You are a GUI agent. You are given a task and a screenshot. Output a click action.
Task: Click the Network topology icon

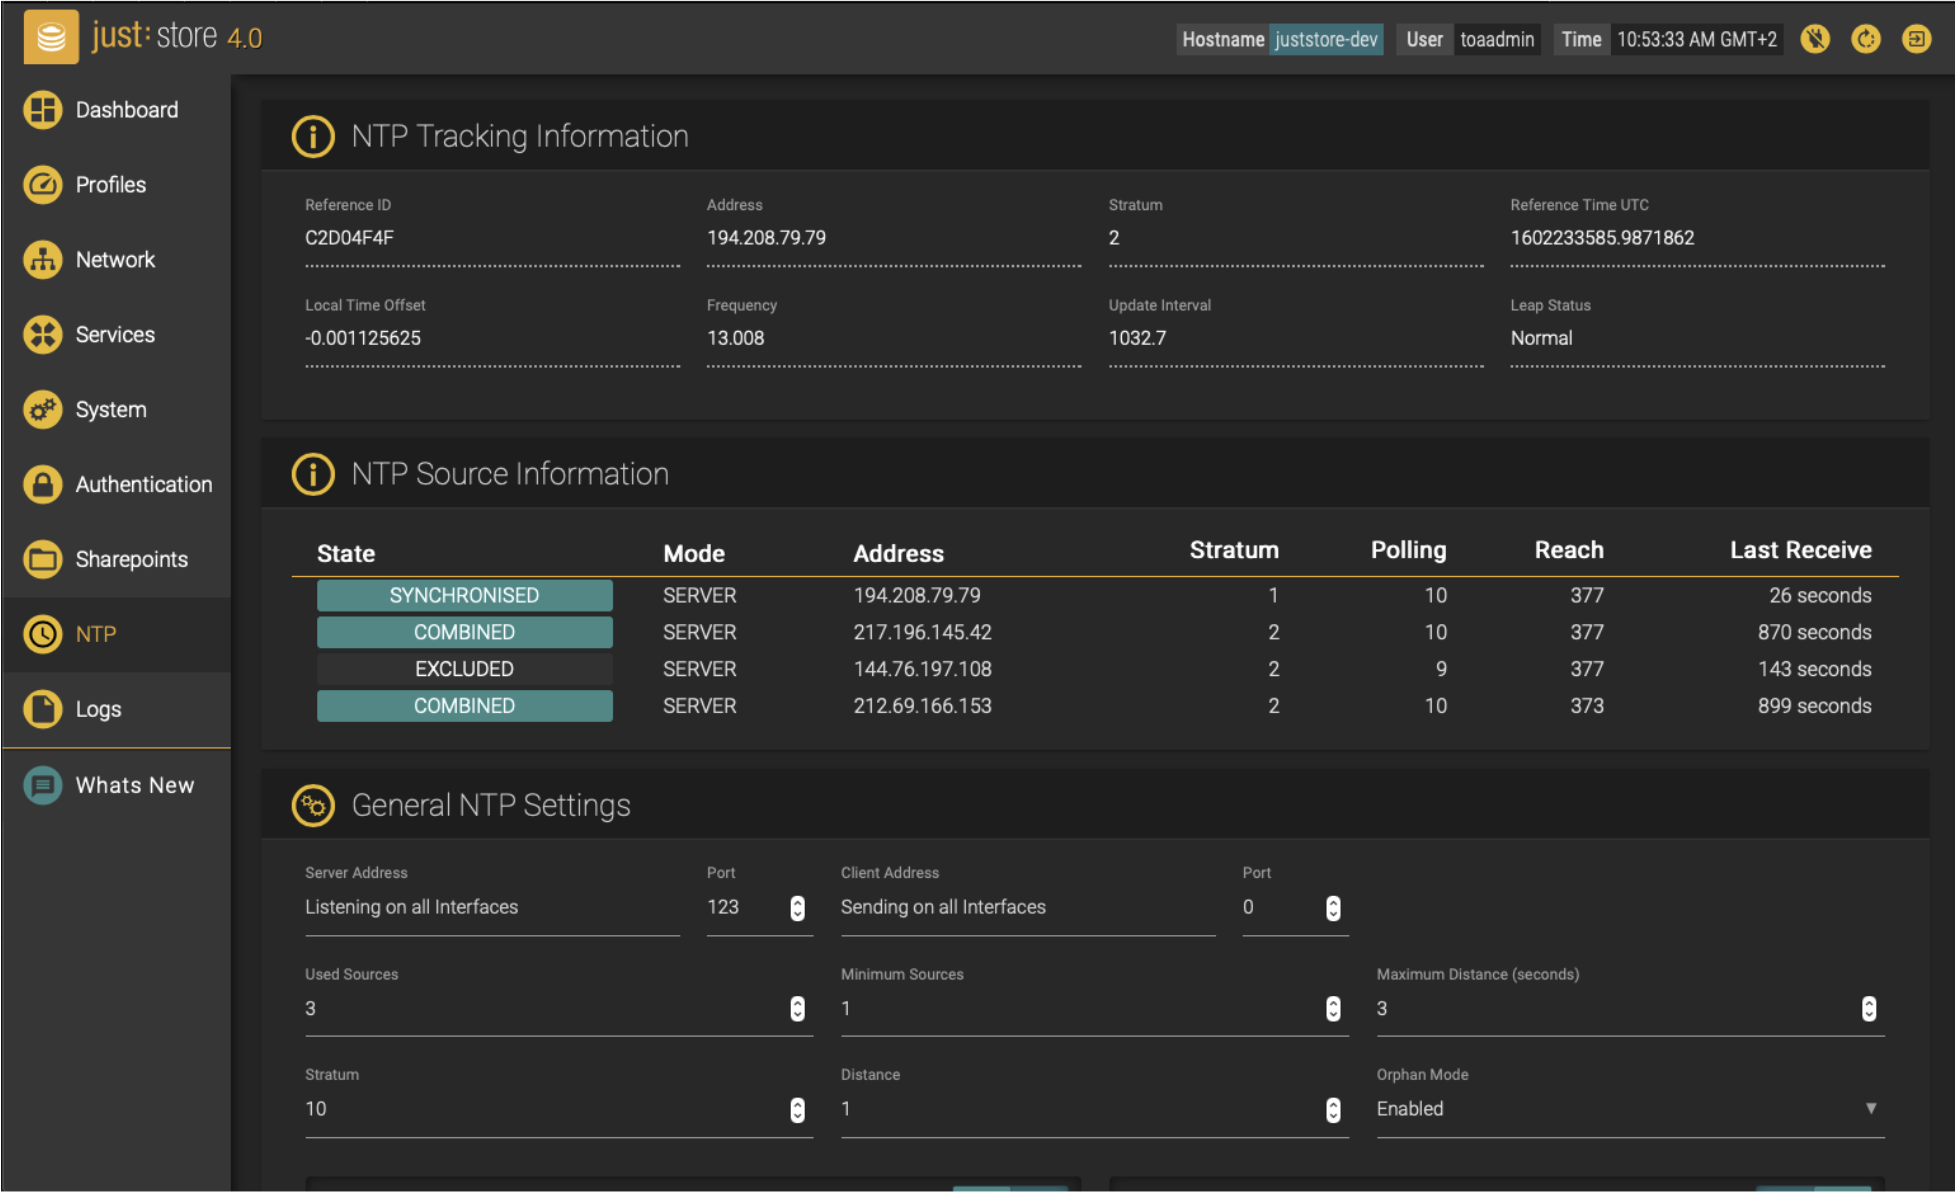pyautogui.click(x=43, y=260)
